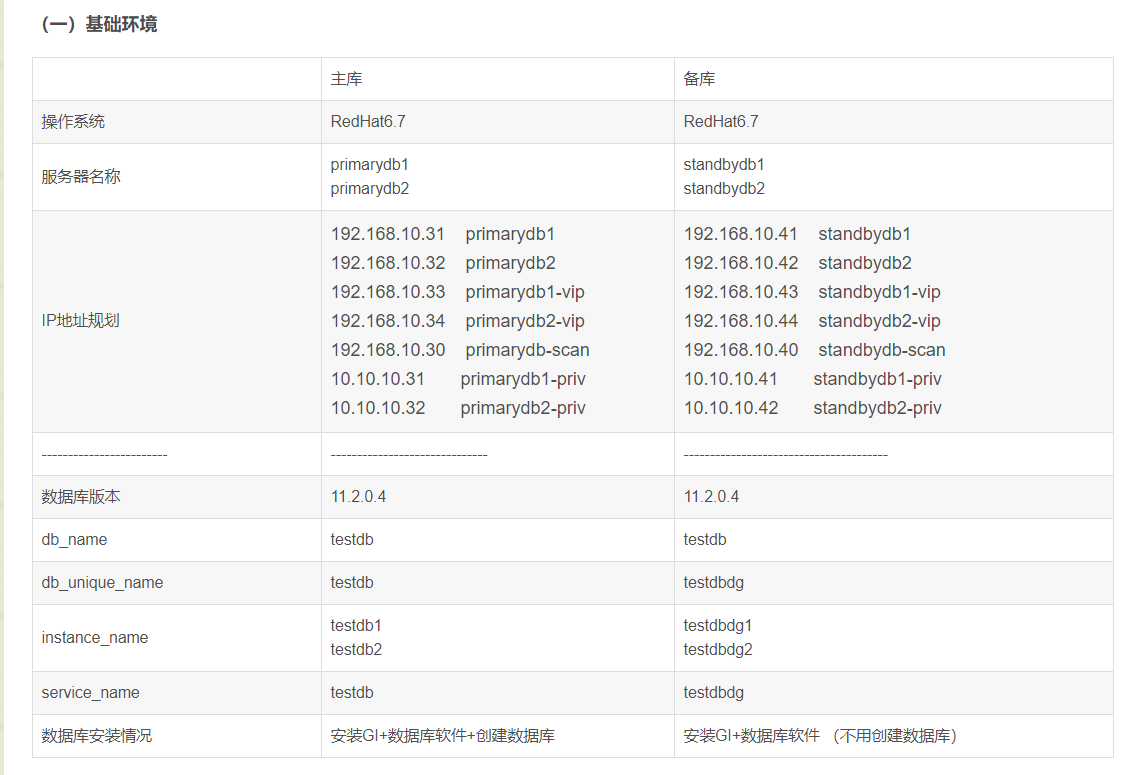Click the primarydb2-vip address line
Viewport: 1125px width, 775px height.
coord(458,321)
